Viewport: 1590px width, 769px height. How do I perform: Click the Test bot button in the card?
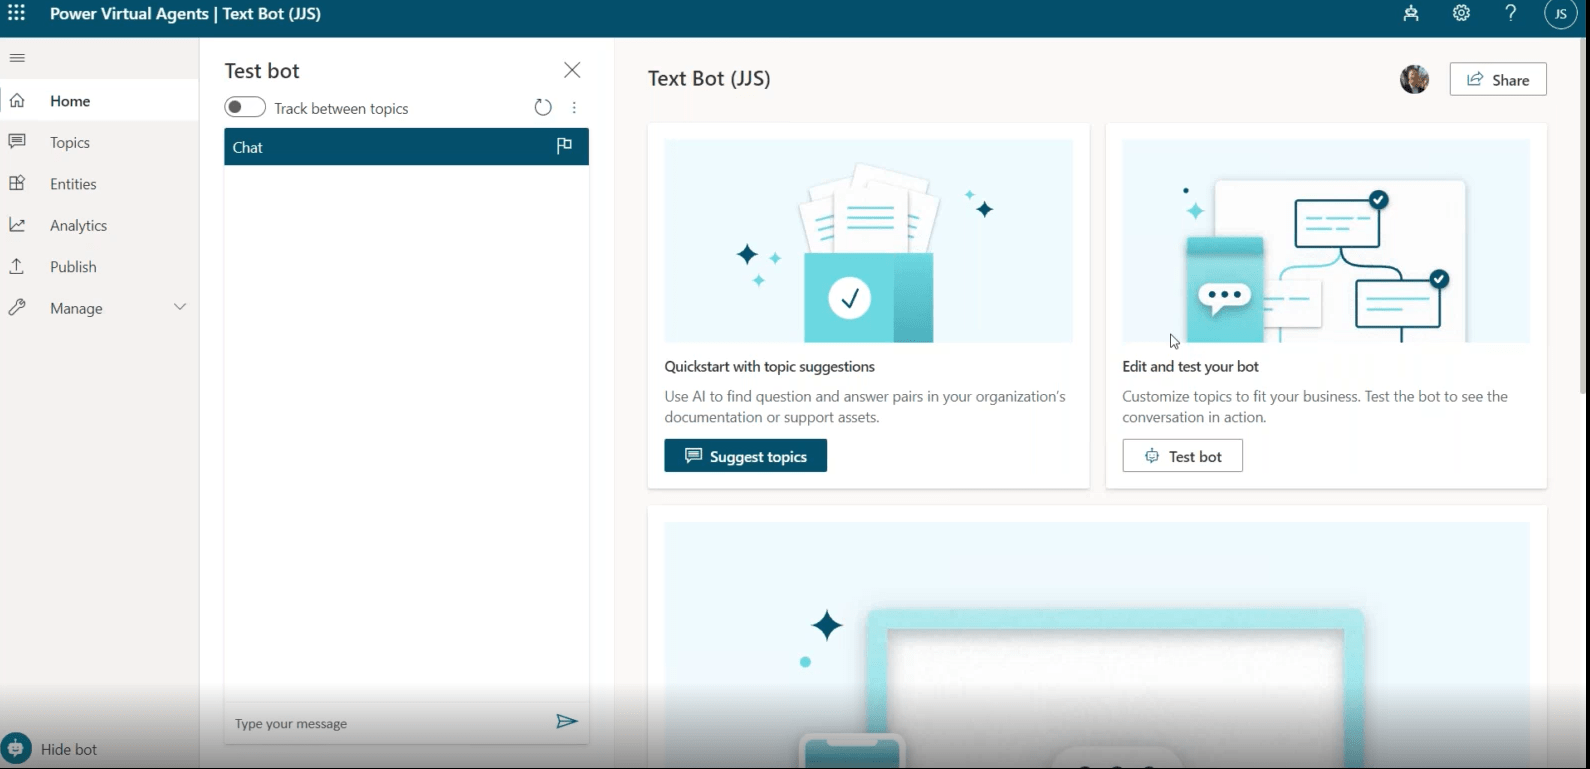1182,456
